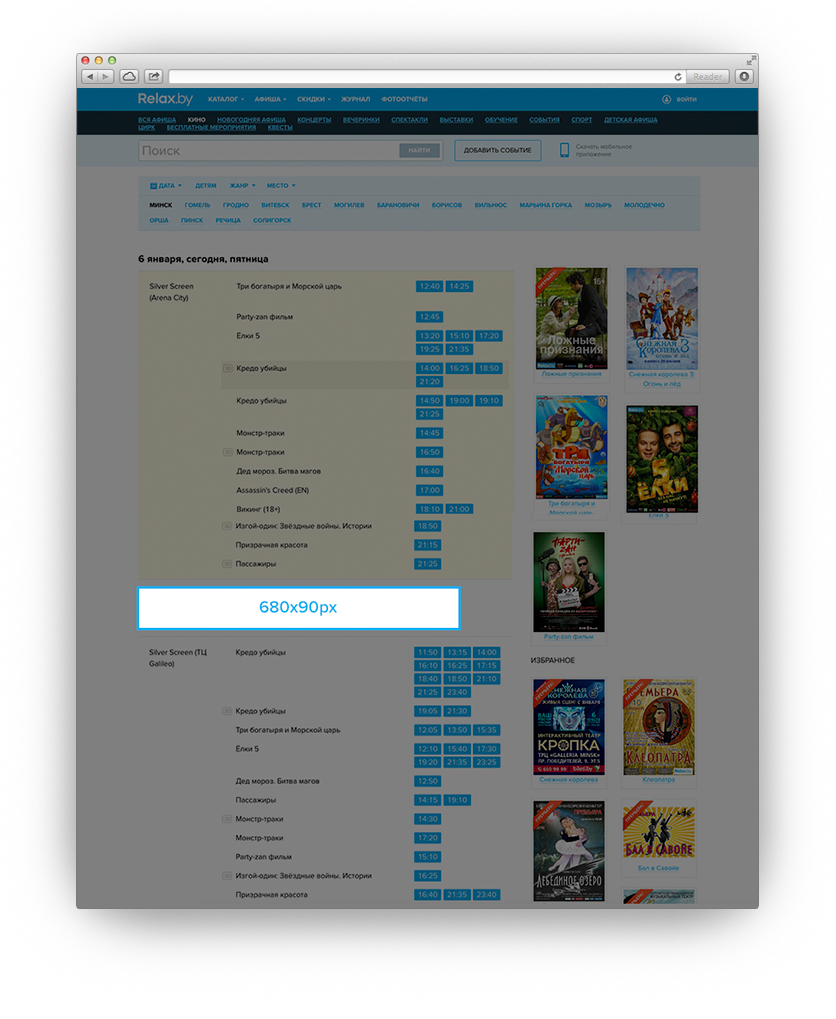Open the Фотоотчёты menu item
This screenshot has width=836, height=1019.
[404, 99]
